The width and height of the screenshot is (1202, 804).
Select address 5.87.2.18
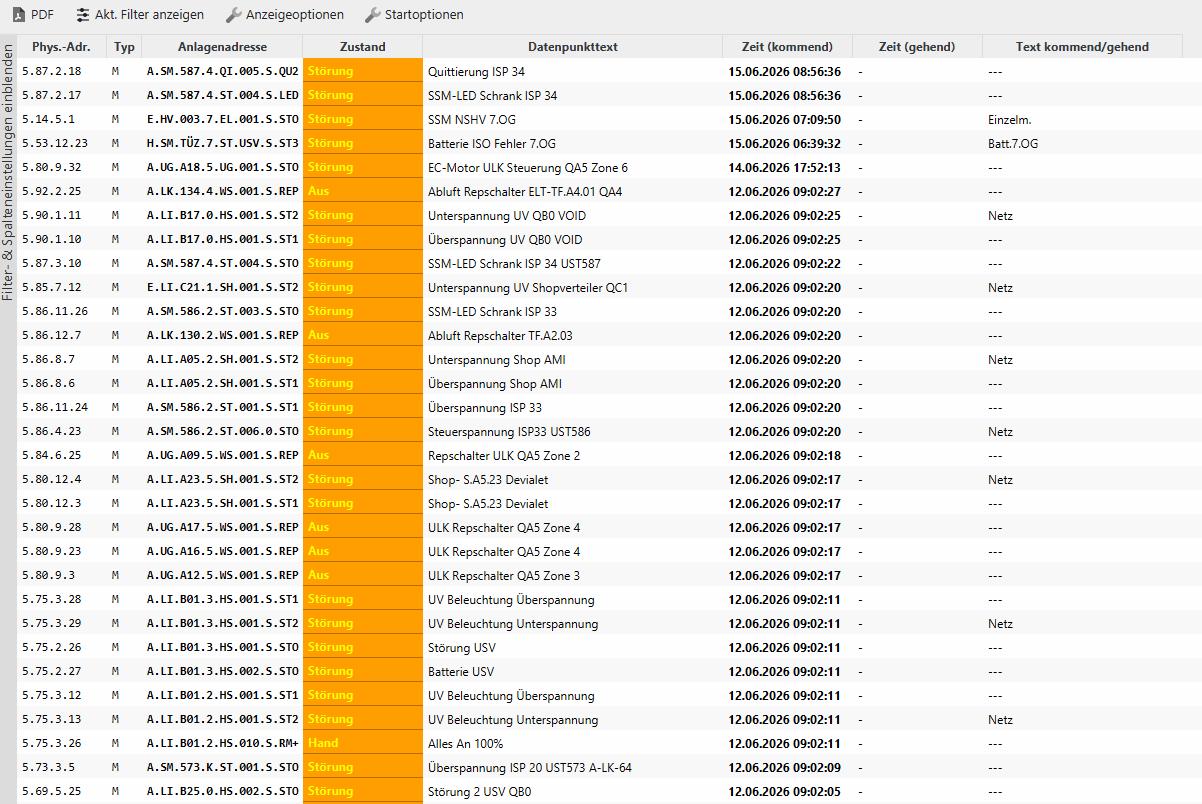pos(51,71)
